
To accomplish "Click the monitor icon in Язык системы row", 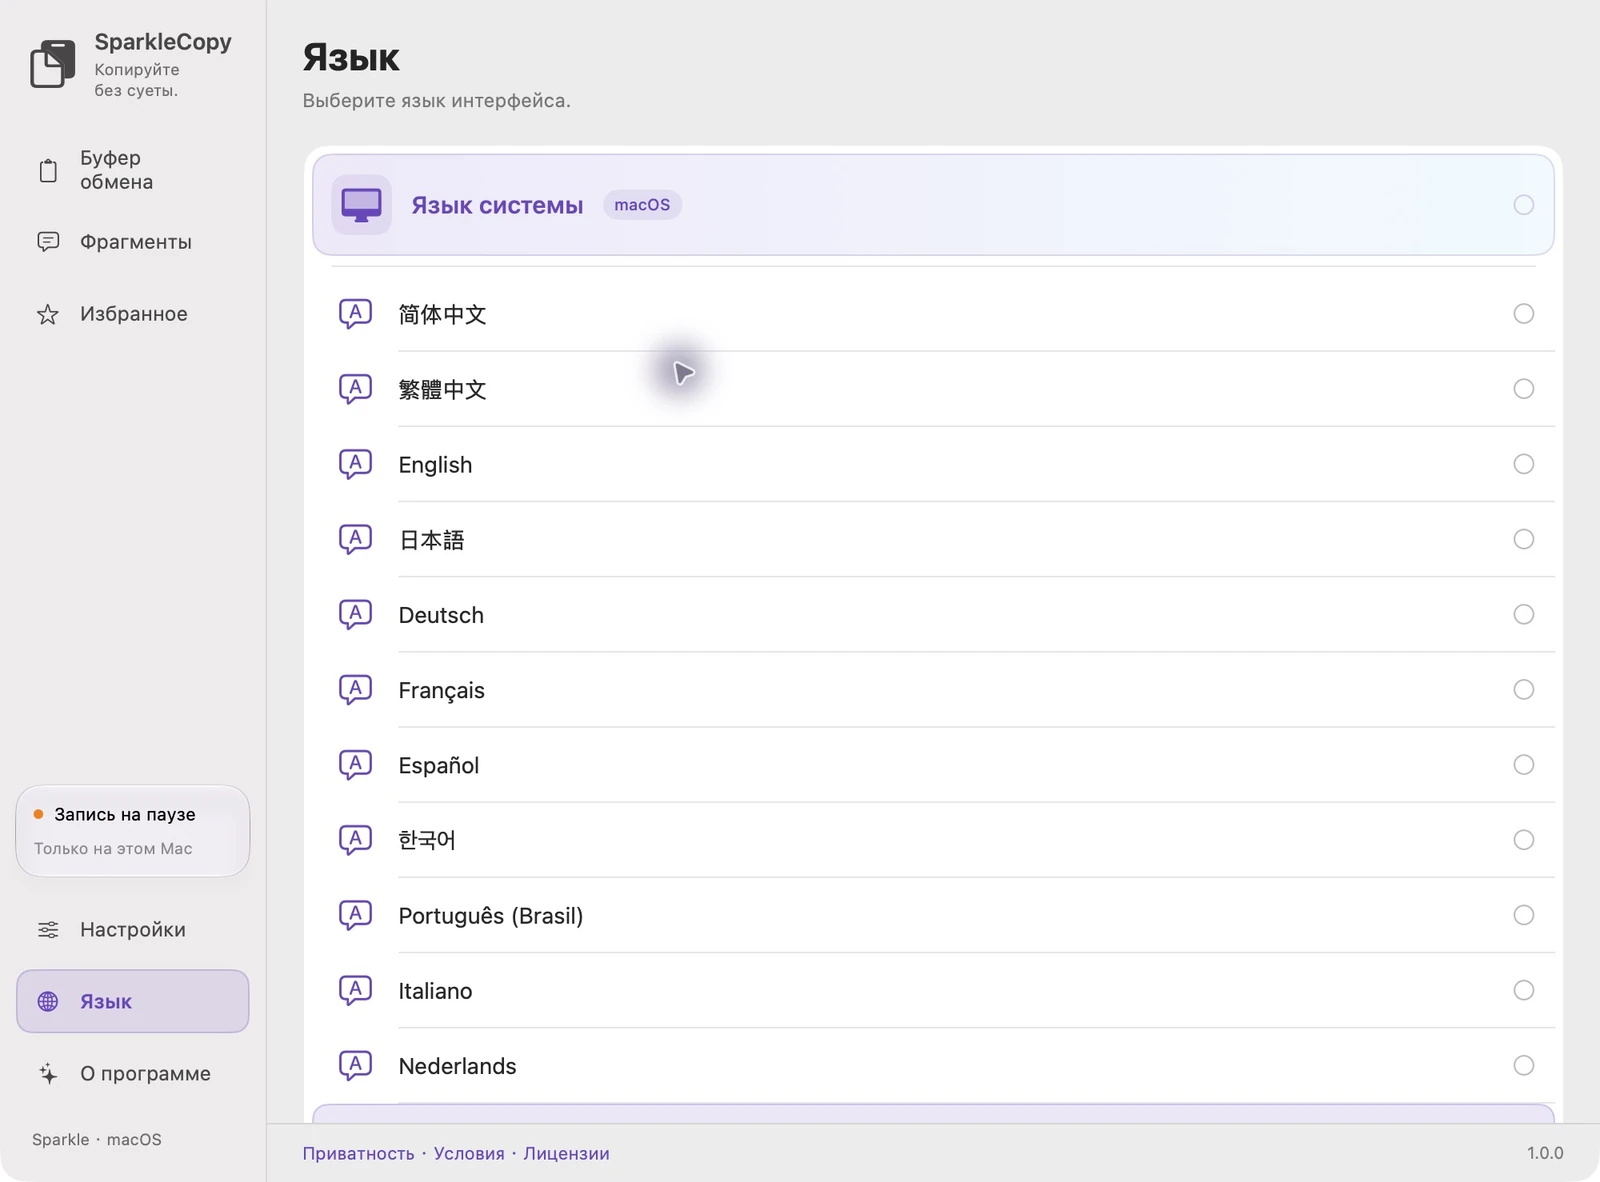I will point(361,205).
